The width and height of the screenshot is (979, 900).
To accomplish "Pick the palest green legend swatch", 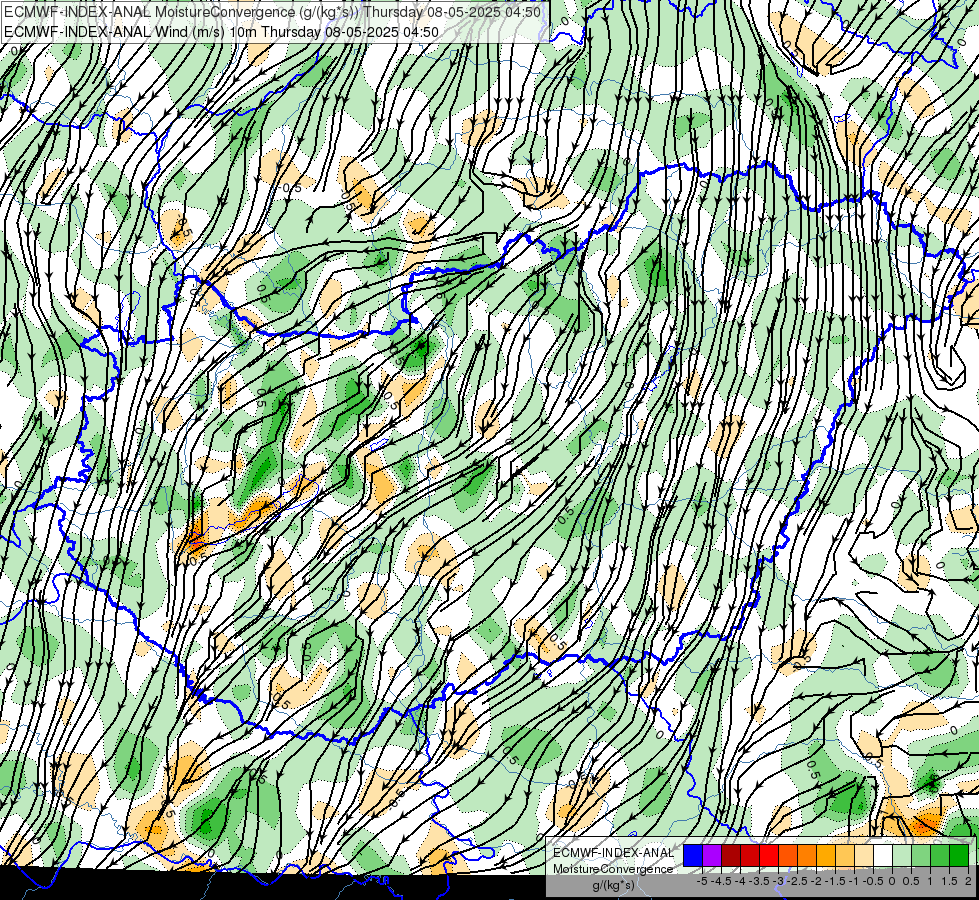I will 902,855.
